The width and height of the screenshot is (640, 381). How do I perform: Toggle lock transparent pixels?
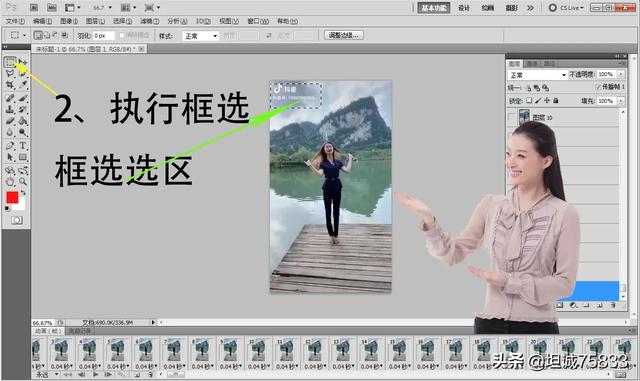529,100
